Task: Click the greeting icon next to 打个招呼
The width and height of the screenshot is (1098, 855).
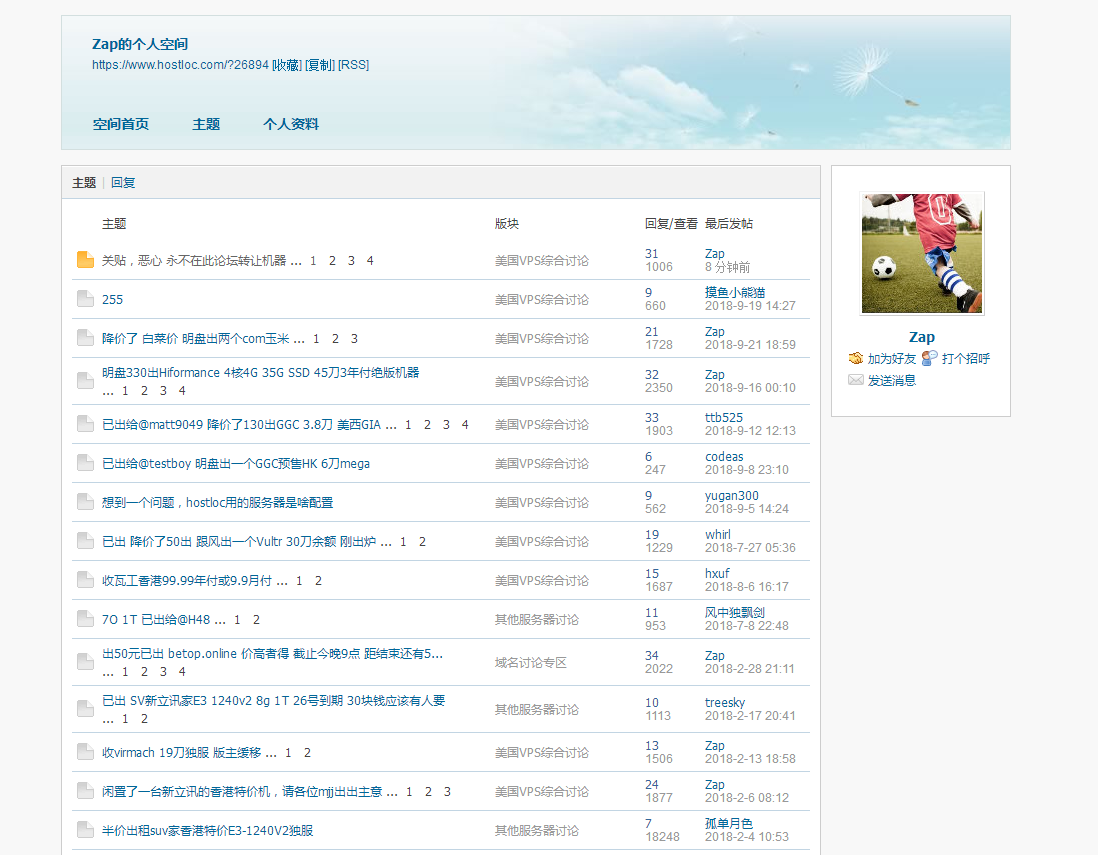Action: point(929,358)
